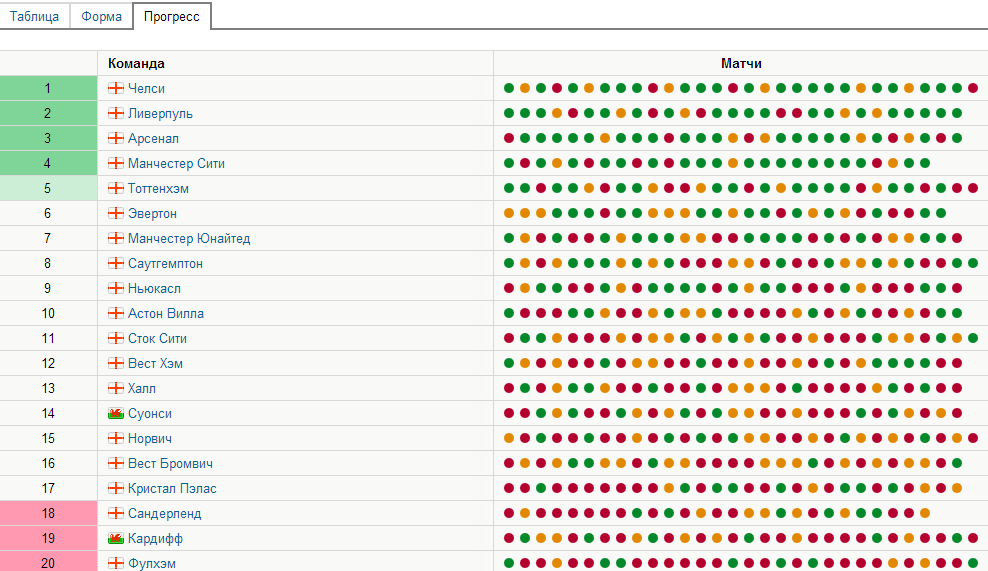Open the Кристал Пэлас team link
The image size is (988, 571).
[x=172, y=488]
